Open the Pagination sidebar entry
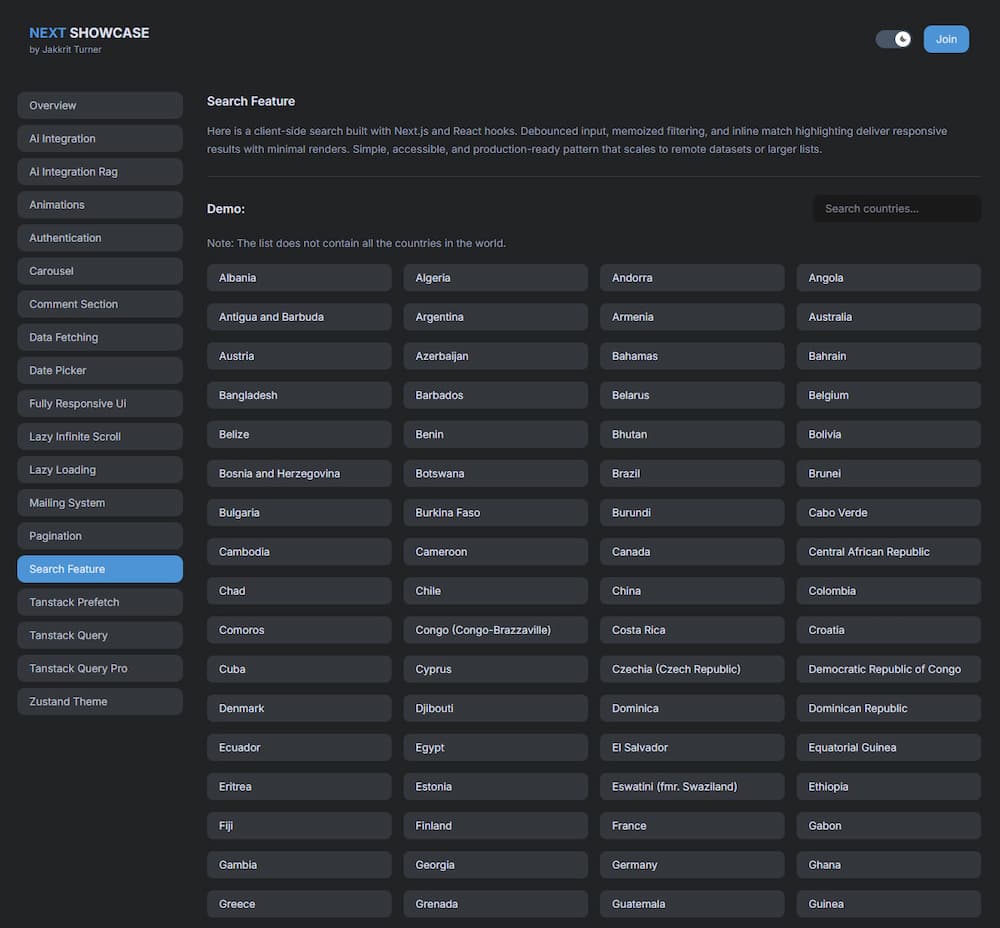 (100, 536)
